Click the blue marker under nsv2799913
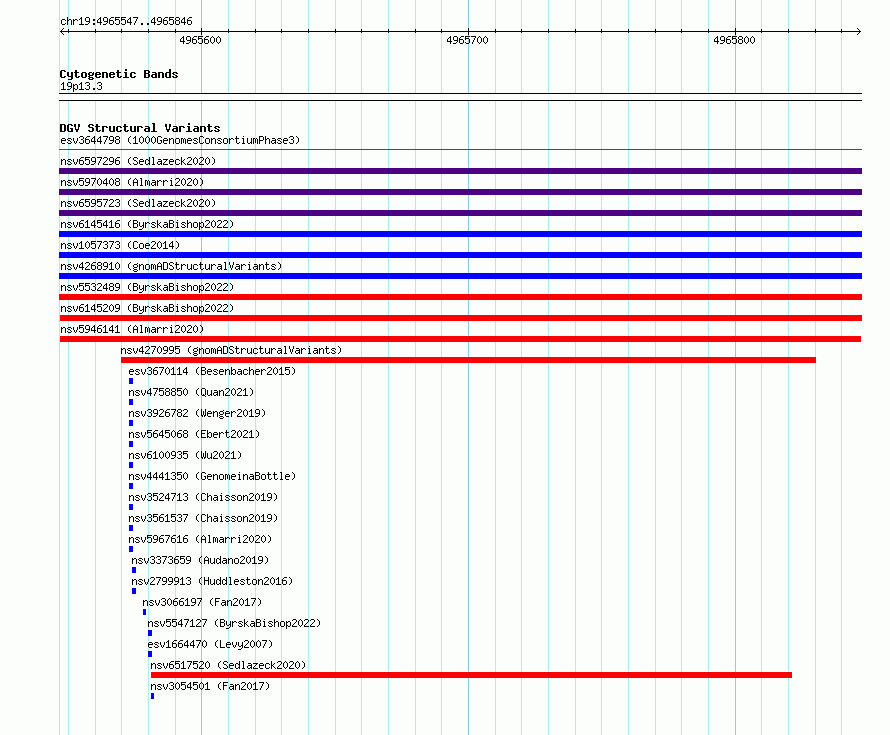 tap(134, 591)
